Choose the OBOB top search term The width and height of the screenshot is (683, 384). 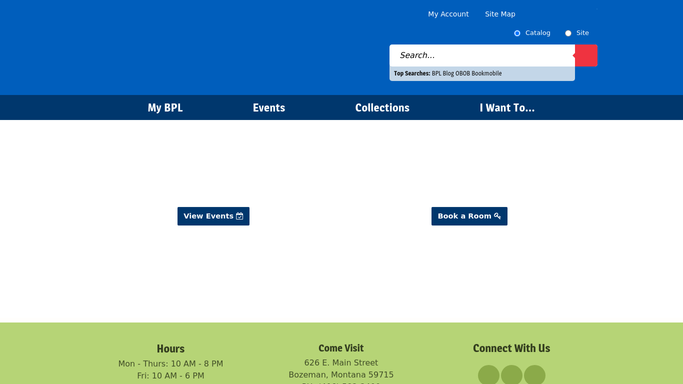pyautogui.click(x=463, y=74)
